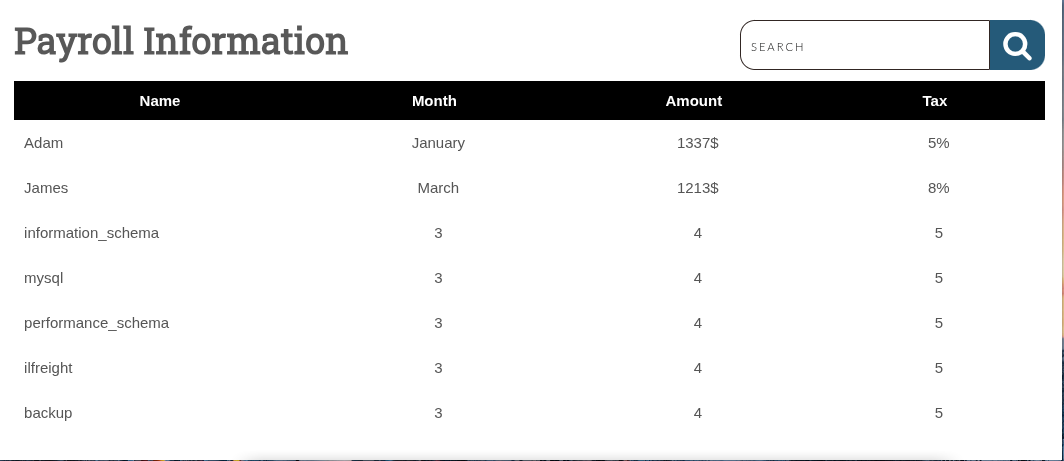Focus the Search input field

pyautogui.click(x=864, y=46)
